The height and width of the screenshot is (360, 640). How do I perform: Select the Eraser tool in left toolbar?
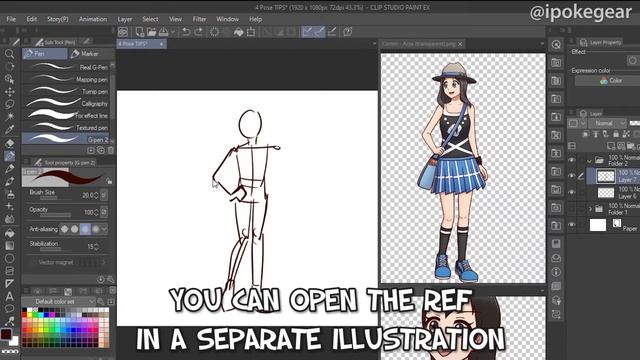(9, 143)
